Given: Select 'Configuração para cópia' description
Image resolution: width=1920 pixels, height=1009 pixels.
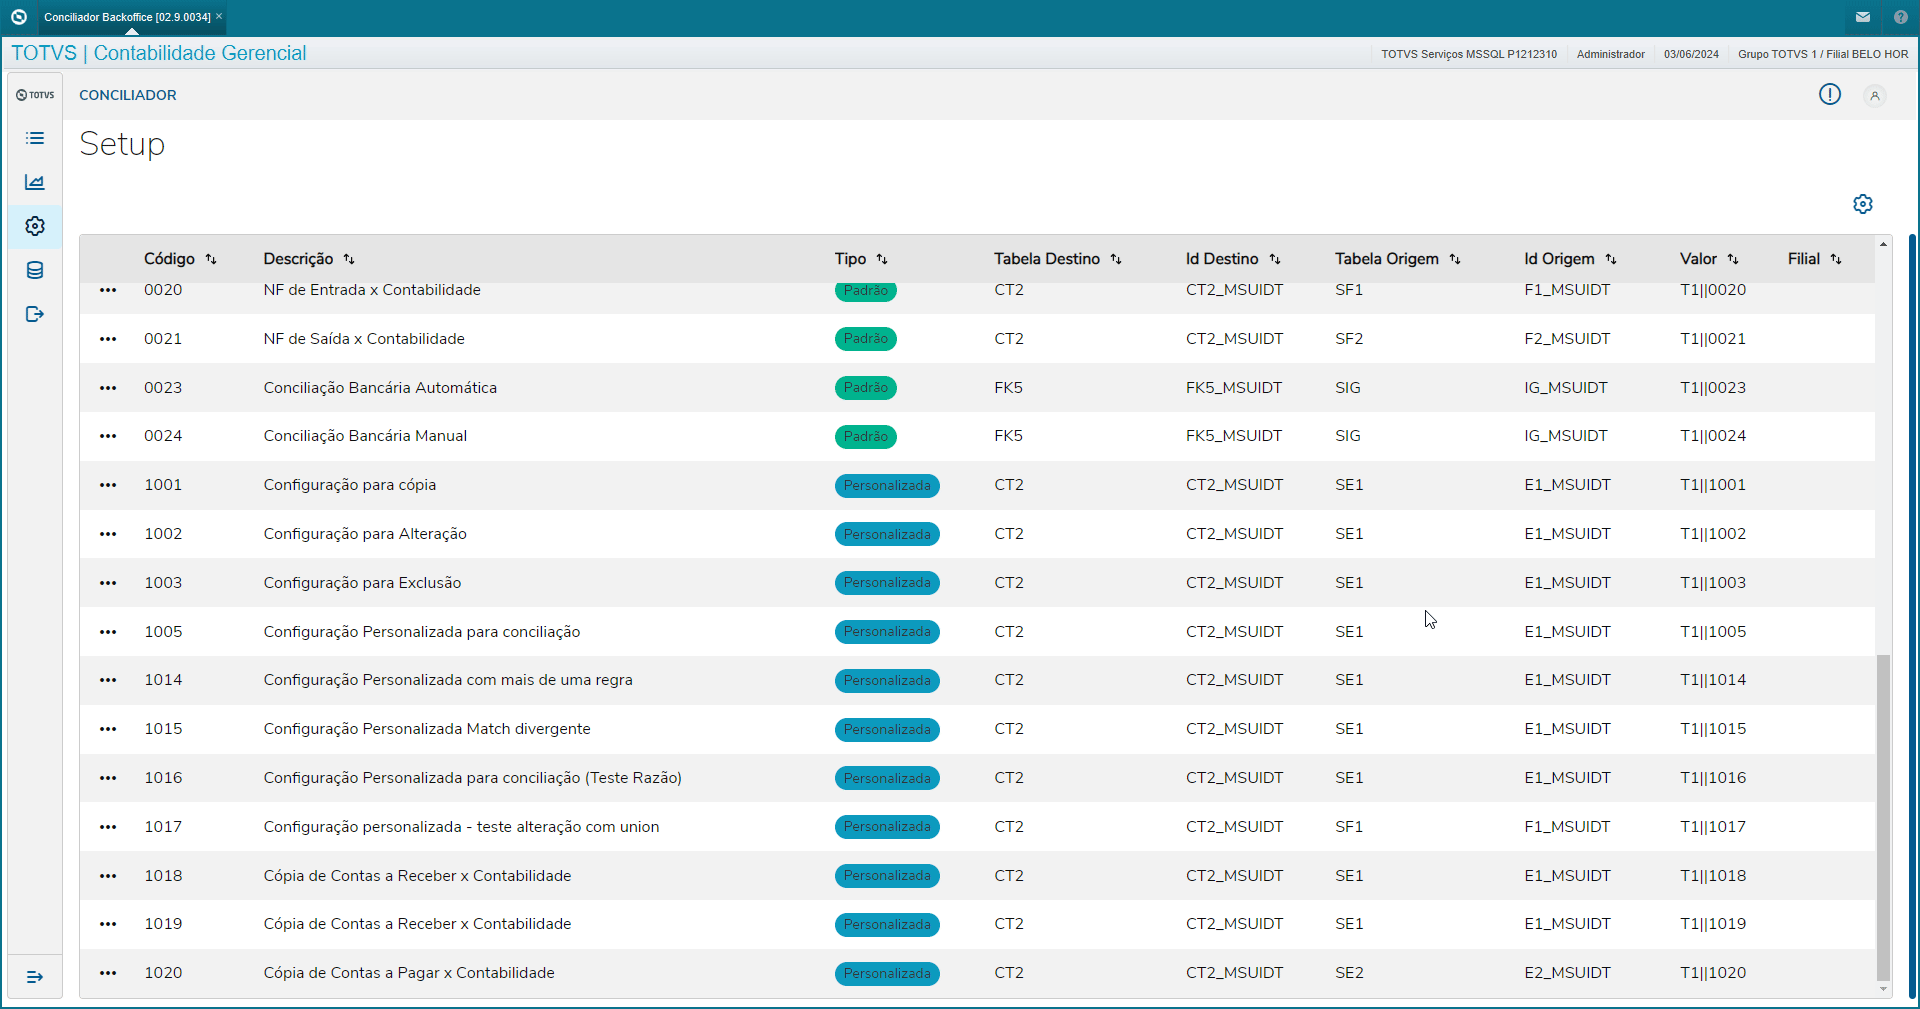Looking at the screenshot, I should (x=350, y=485).
